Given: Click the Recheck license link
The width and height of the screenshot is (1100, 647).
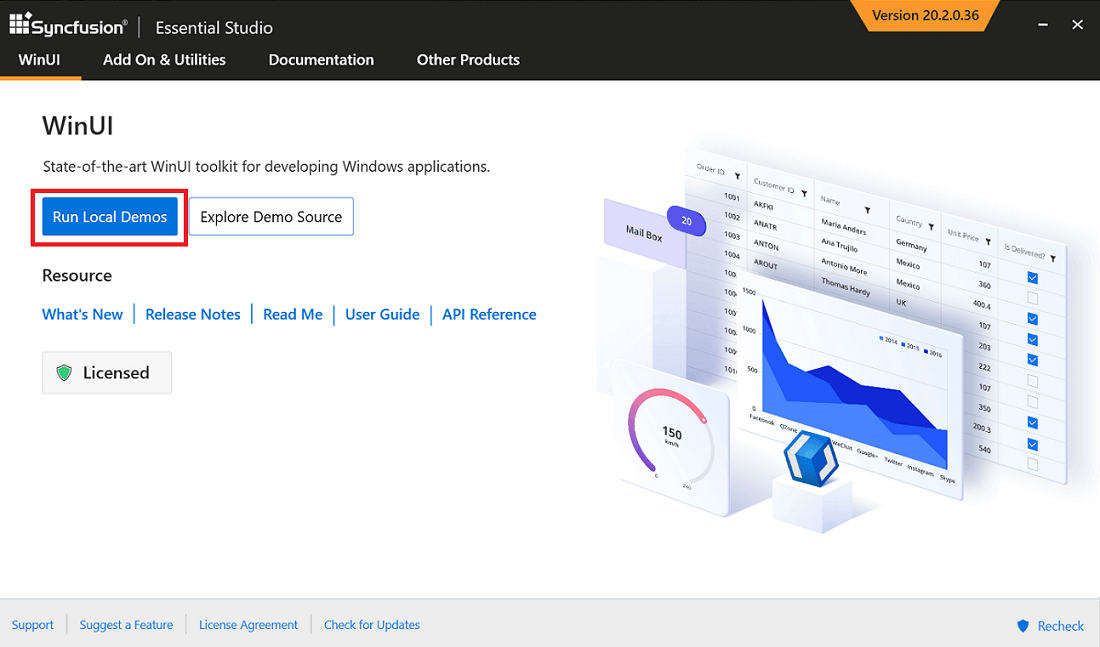Looking at the screenshot, I should click(x=1061, y=625).
